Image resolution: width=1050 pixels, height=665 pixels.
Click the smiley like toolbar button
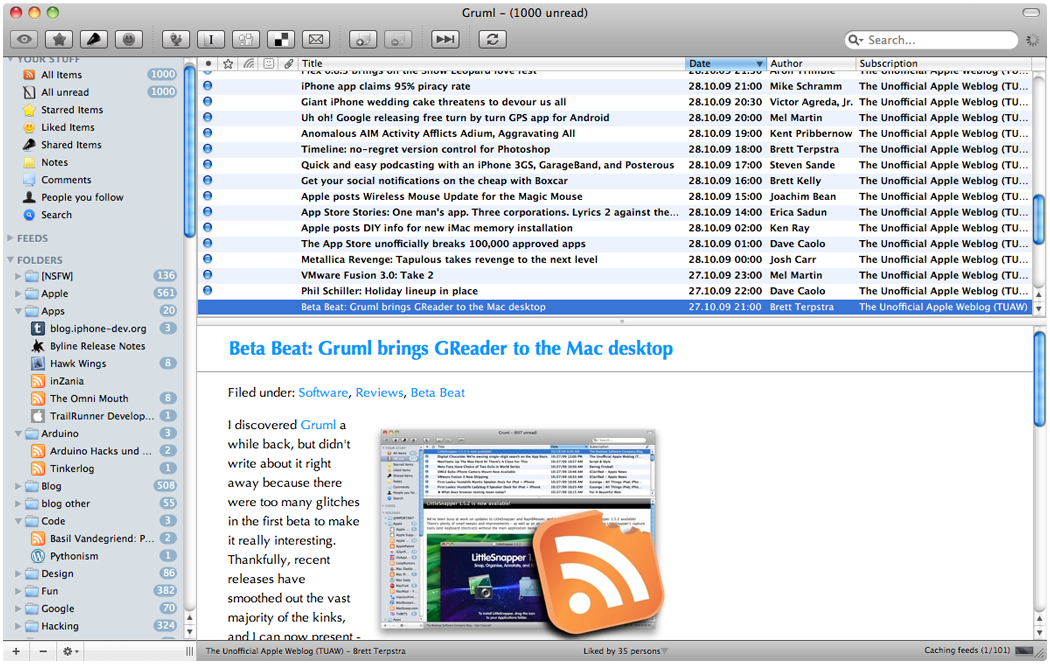coord(129,40)
